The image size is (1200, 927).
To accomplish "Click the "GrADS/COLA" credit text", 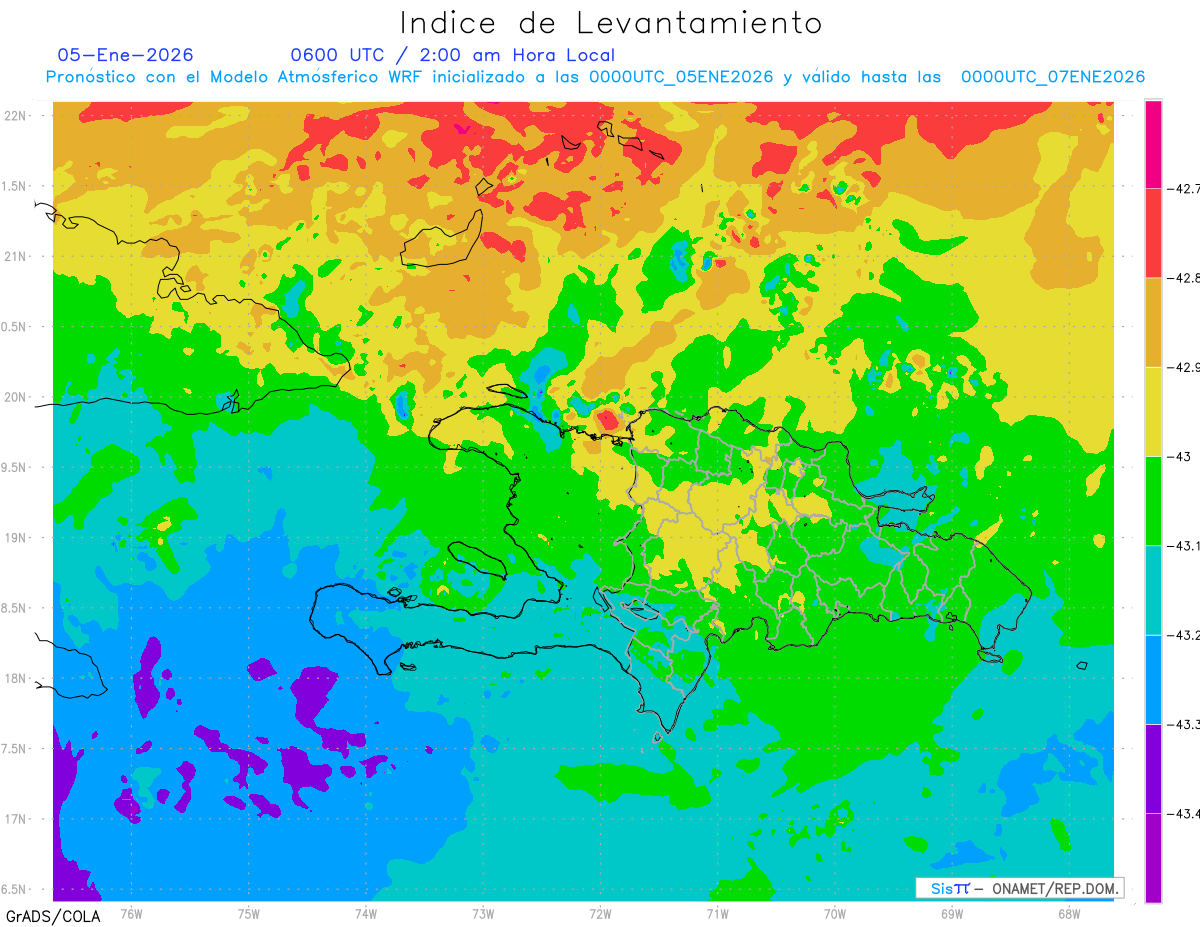I will pos(51,916).
